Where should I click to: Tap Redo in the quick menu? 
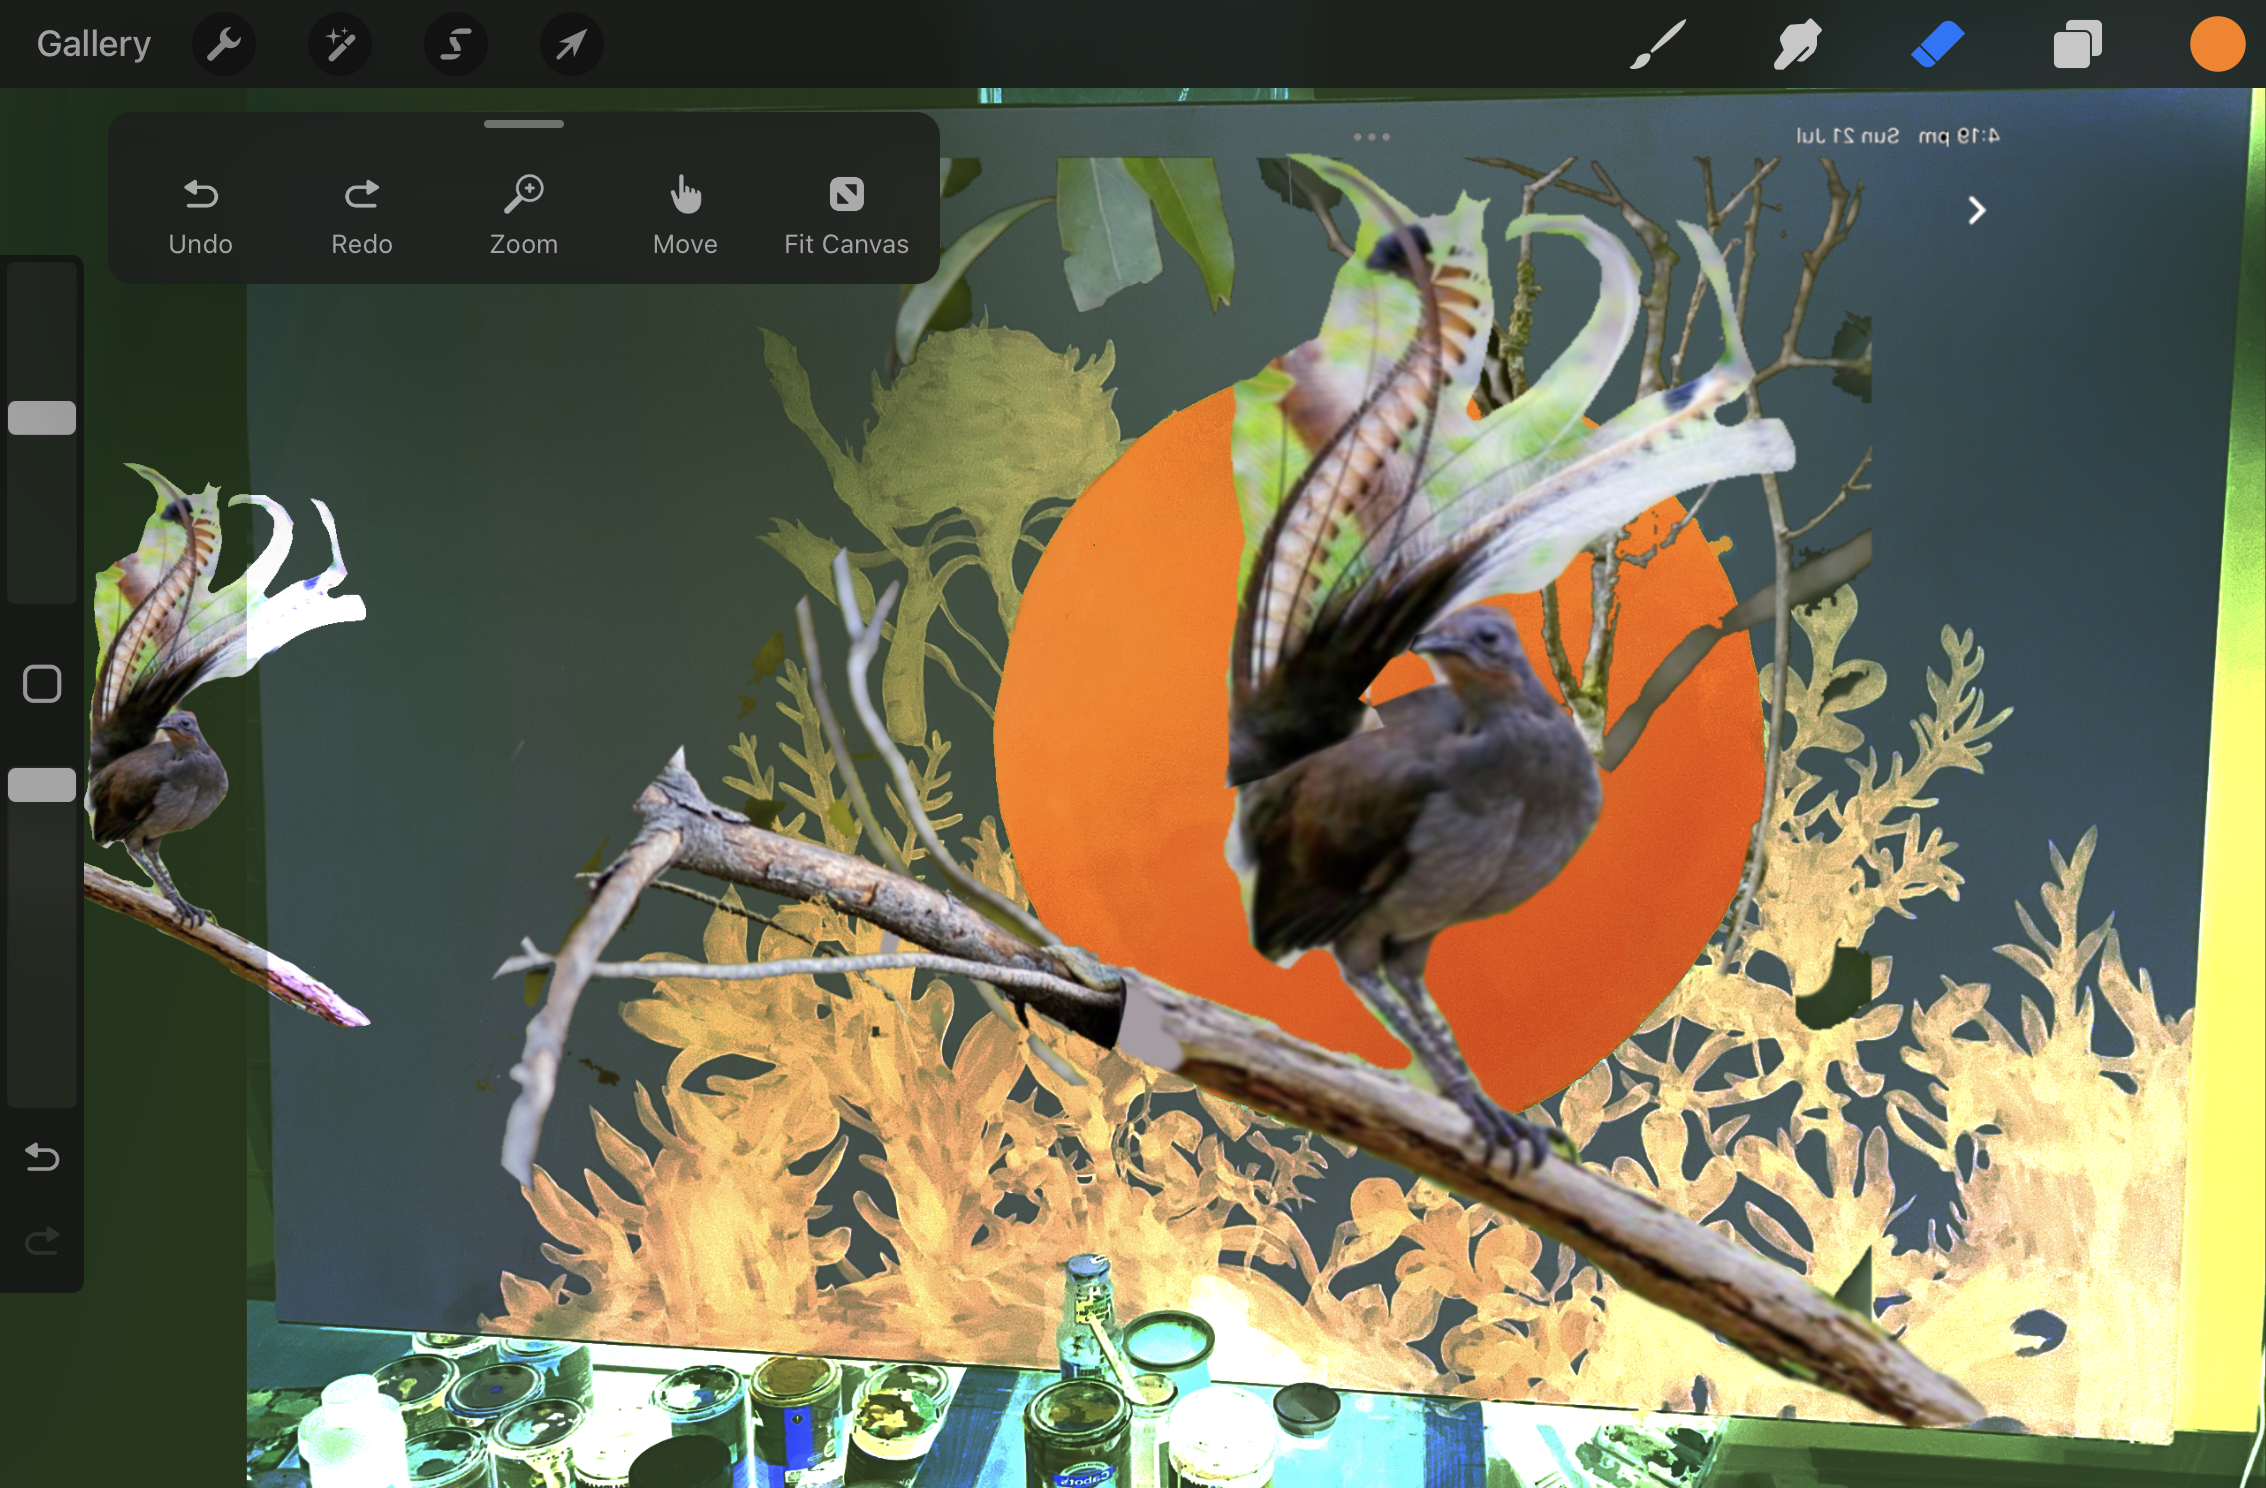point(362,216)
